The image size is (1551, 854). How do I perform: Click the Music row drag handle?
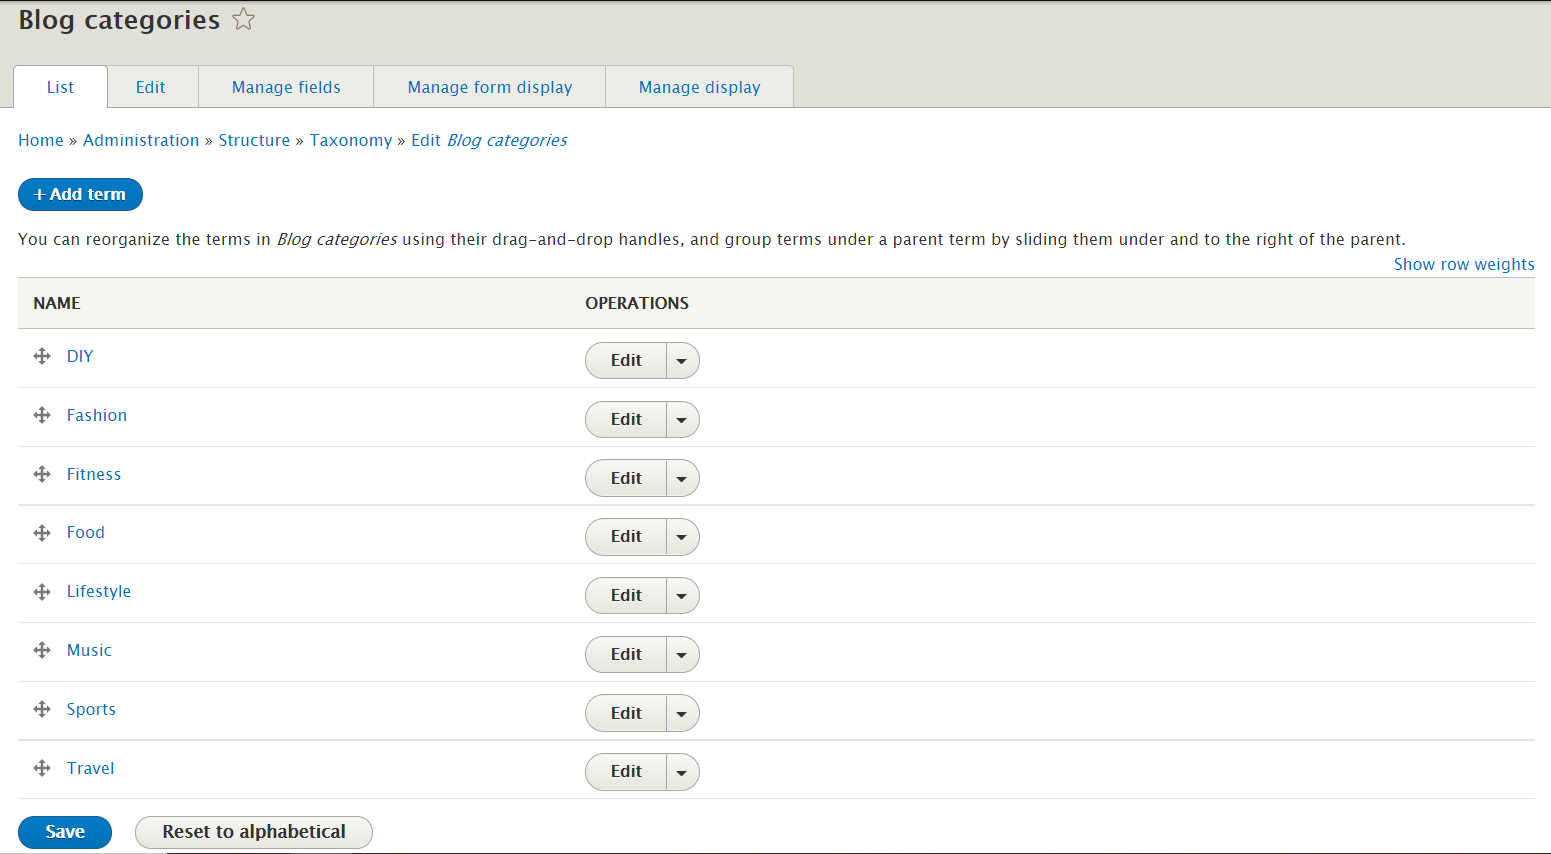(x=42, y=650)
